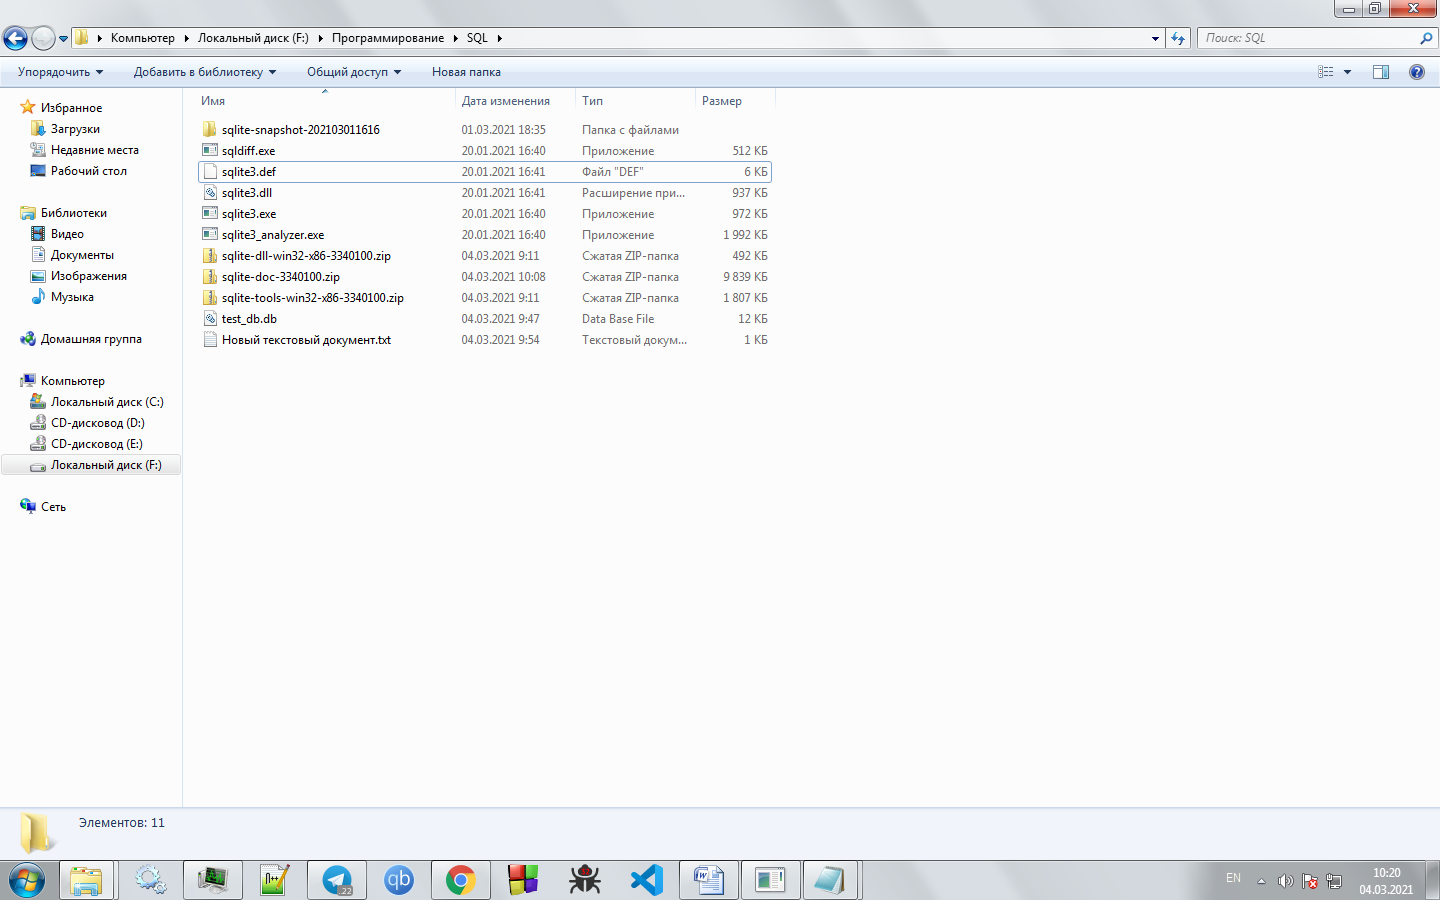Open Недавние места in favorites
1440x900 pixels.
click(x=94, y=150)
